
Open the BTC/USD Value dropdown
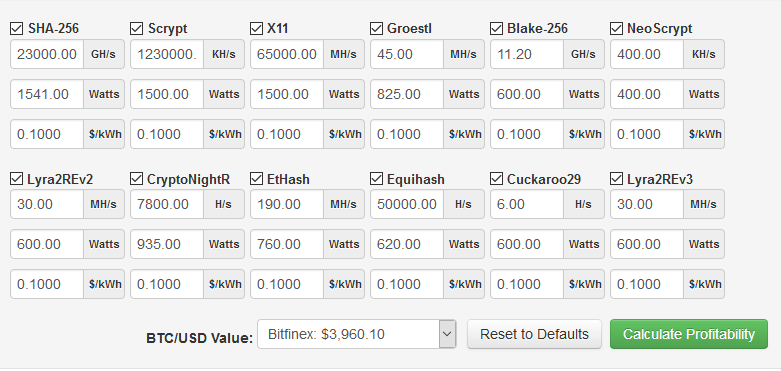(357, 334)
